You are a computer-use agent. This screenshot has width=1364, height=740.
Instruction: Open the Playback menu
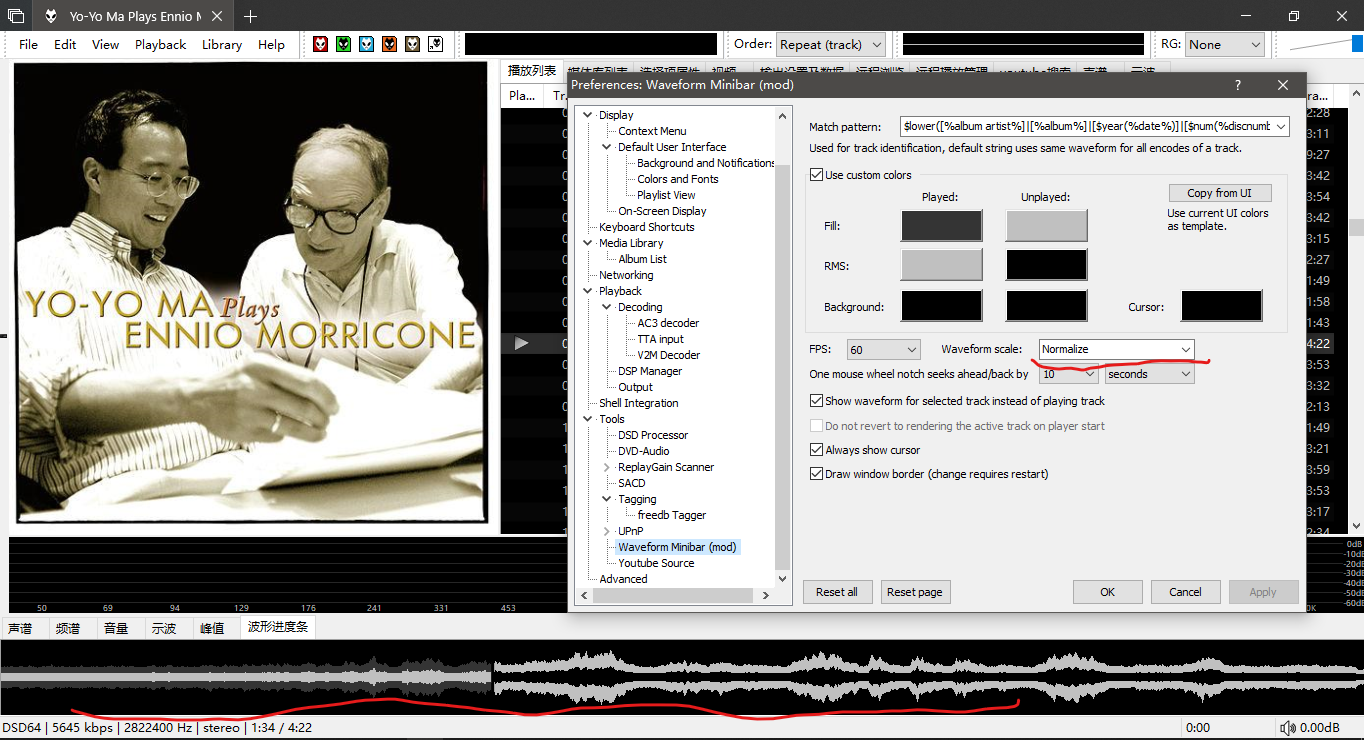click(x=160, y=44)
